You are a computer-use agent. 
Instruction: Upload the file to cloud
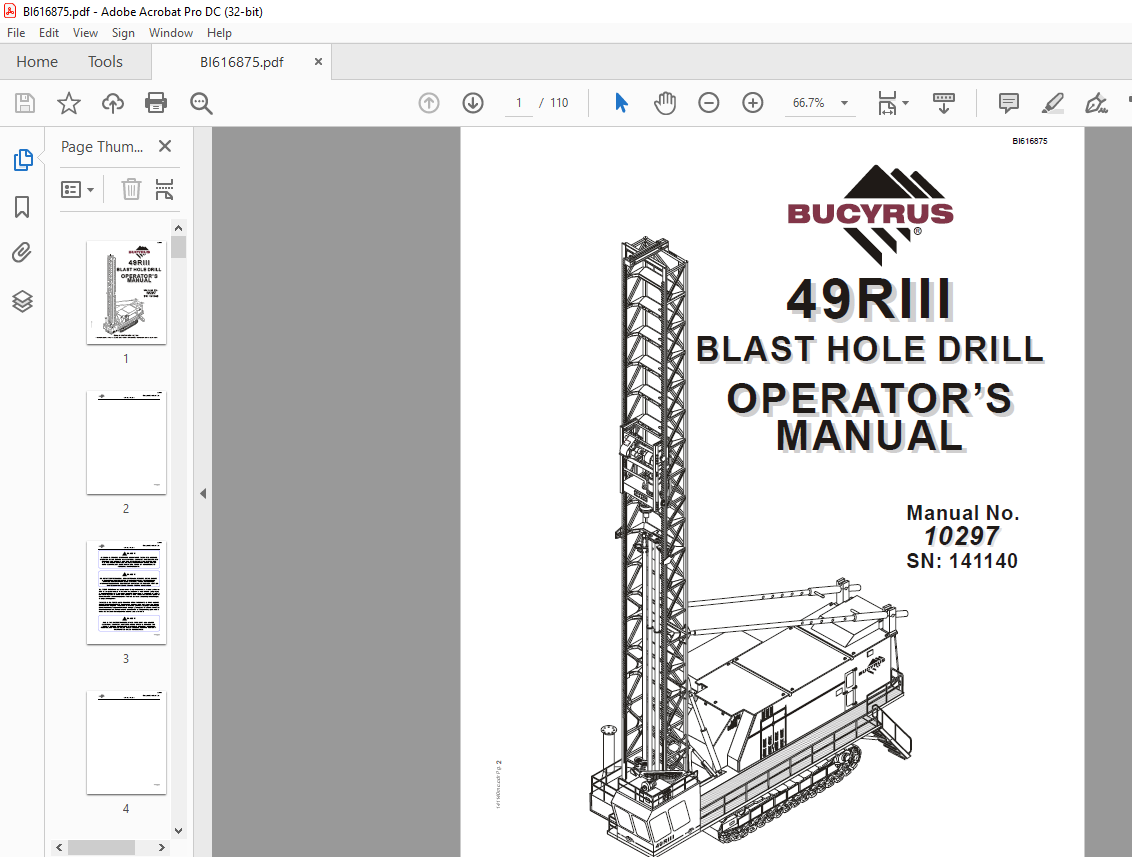click(113, 103)
